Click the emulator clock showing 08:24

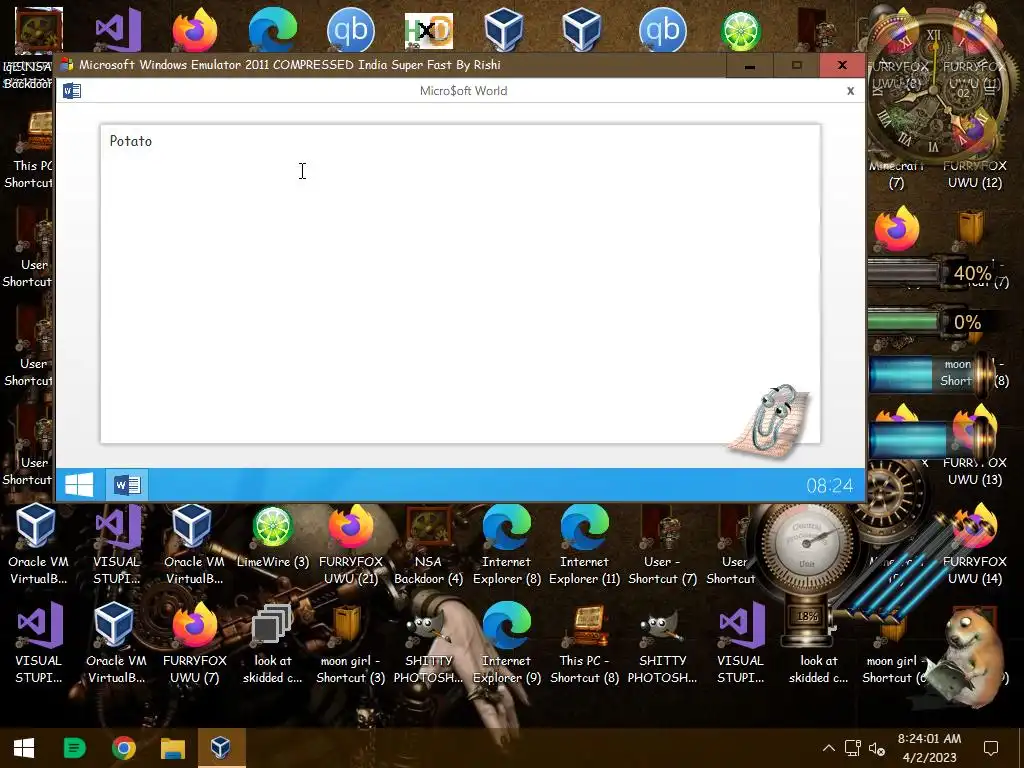(829, 486)
